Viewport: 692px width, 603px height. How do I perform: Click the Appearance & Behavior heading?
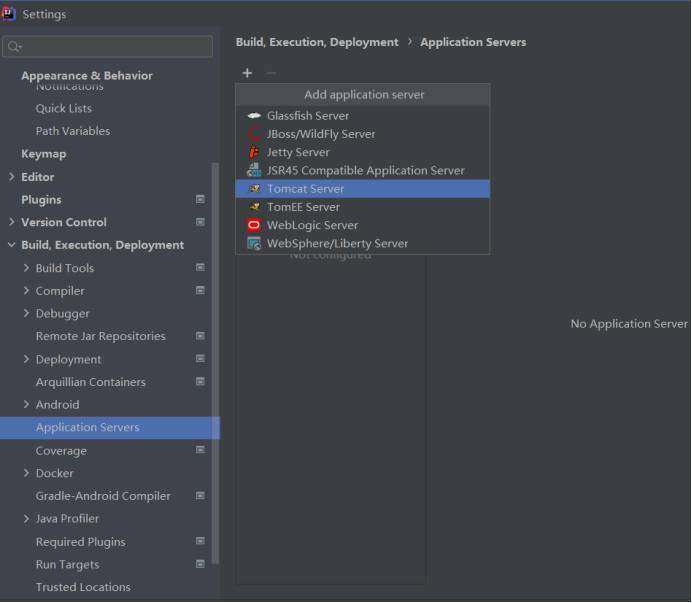pyautogui.click(x=87, y=75)
